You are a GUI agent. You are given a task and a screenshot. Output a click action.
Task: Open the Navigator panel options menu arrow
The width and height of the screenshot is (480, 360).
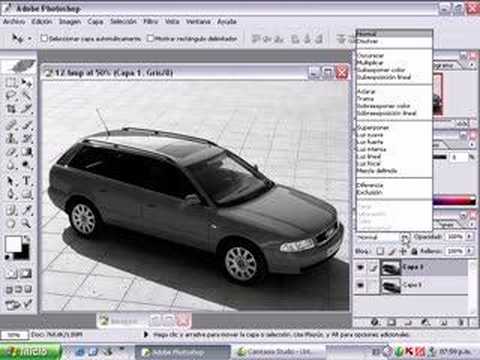(x=472, y=64)
